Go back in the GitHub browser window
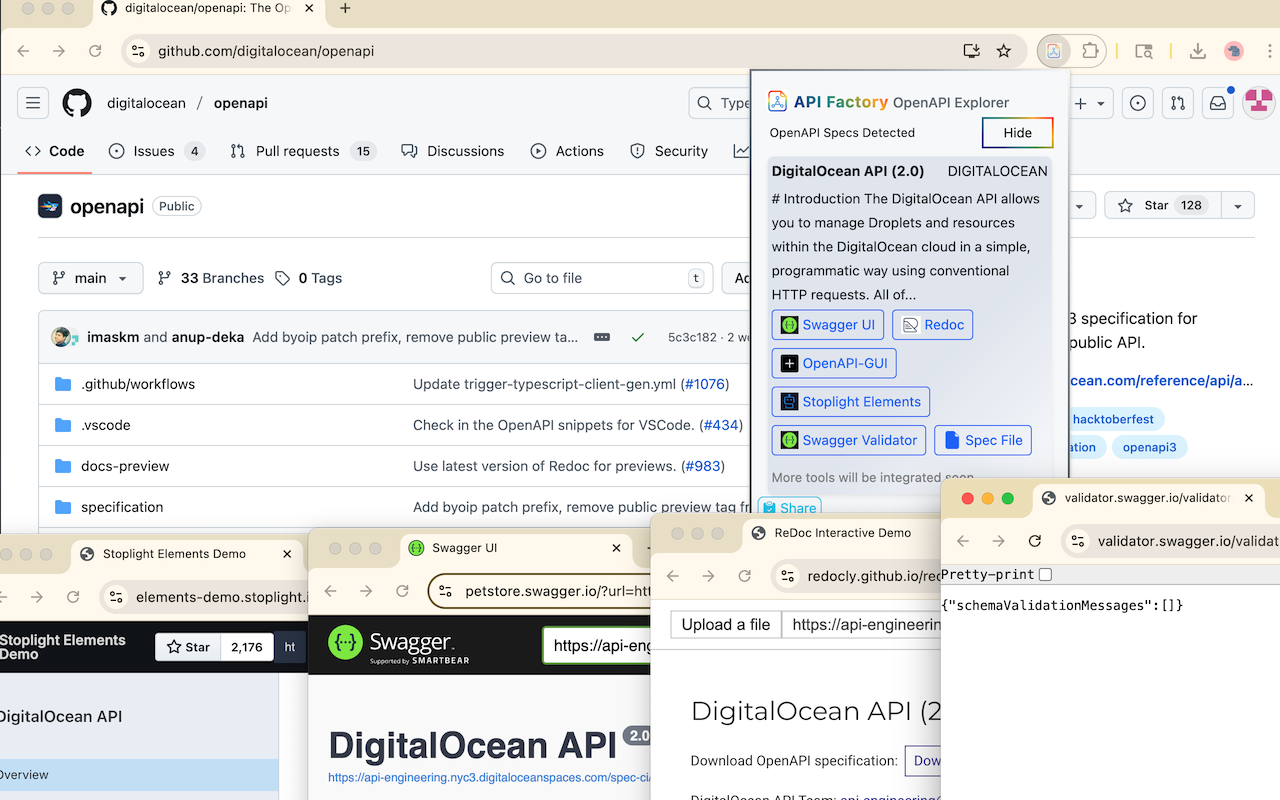This screenshot has height=800, width=1280. tap(23, 51)
